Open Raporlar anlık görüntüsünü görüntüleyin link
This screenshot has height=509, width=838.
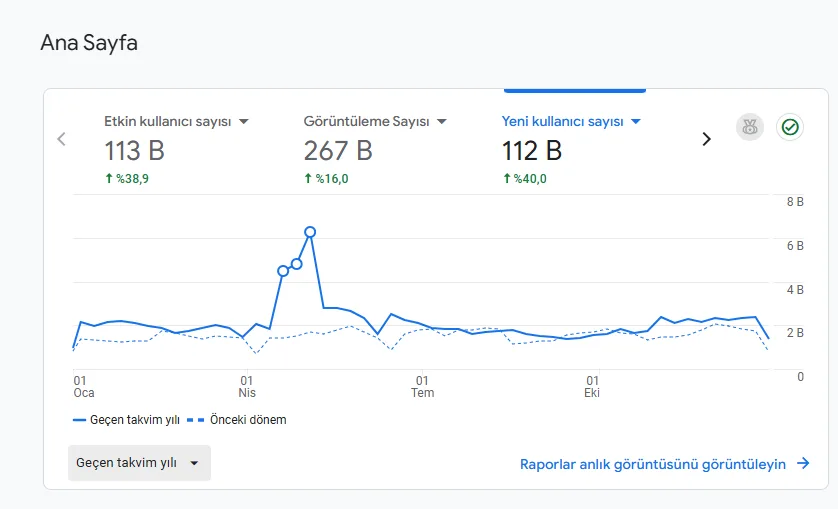(665, 464)
